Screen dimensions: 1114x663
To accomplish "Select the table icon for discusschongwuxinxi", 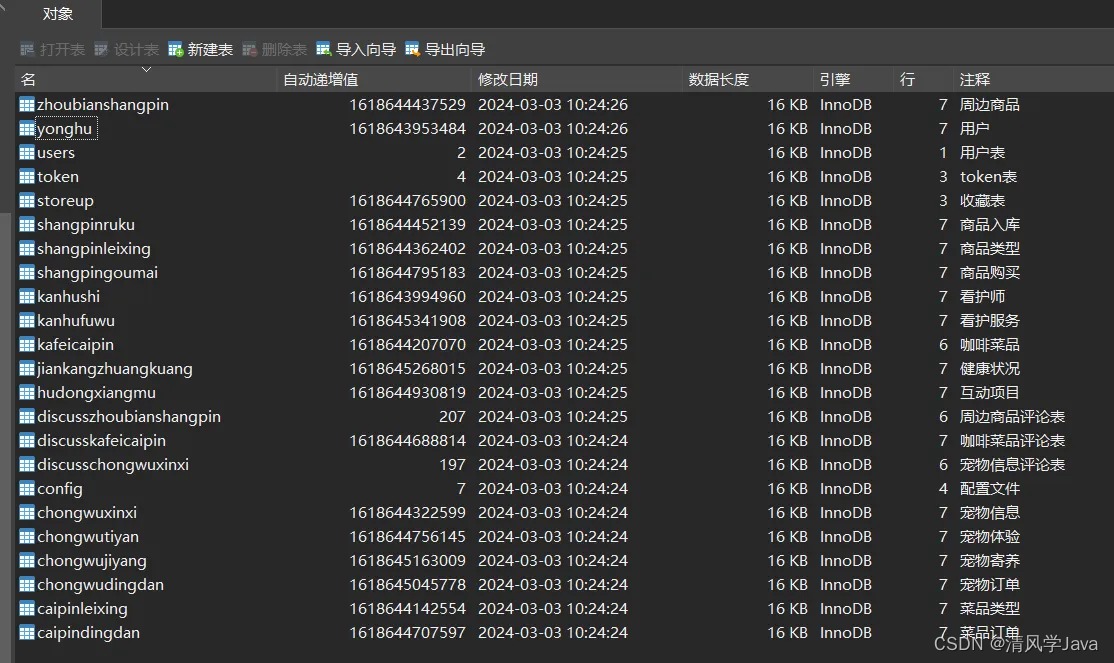I will coord(27,465).
